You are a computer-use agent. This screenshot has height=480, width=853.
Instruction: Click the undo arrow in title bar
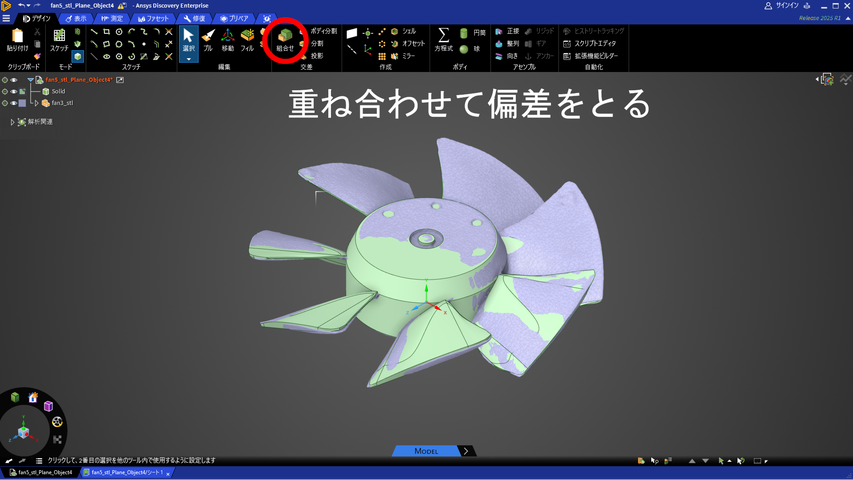[21, 5]
